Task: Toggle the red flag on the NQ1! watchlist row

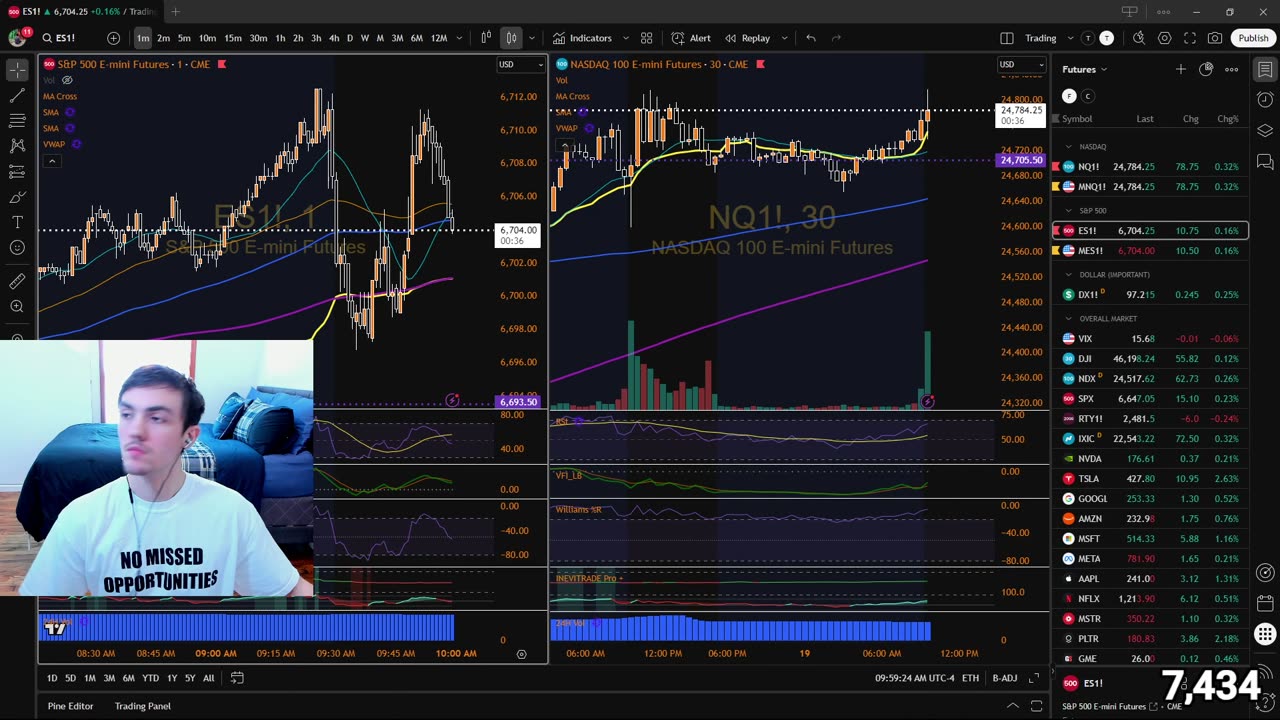Action: tap(1056, 166)
